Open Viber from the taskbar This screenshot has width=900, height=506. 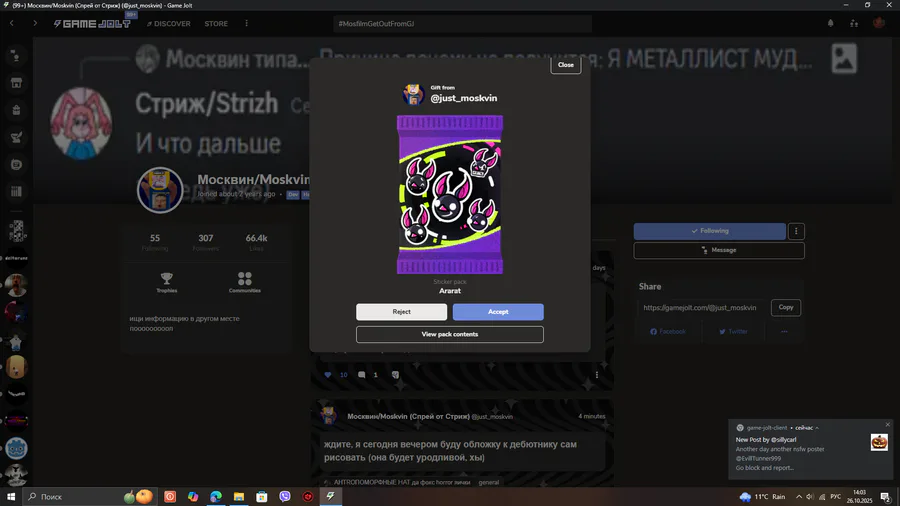pyautogui.click(x=285, y=497)
